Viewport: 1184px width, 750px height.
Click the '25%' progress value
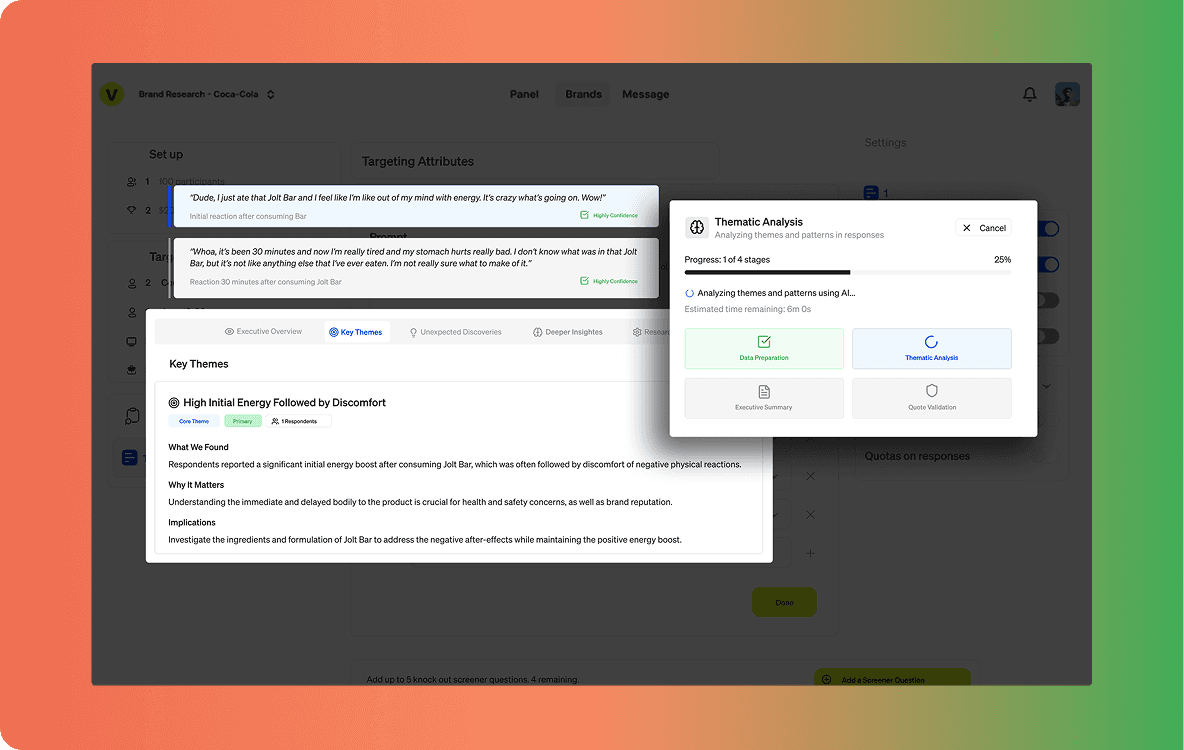(1002, 260)
